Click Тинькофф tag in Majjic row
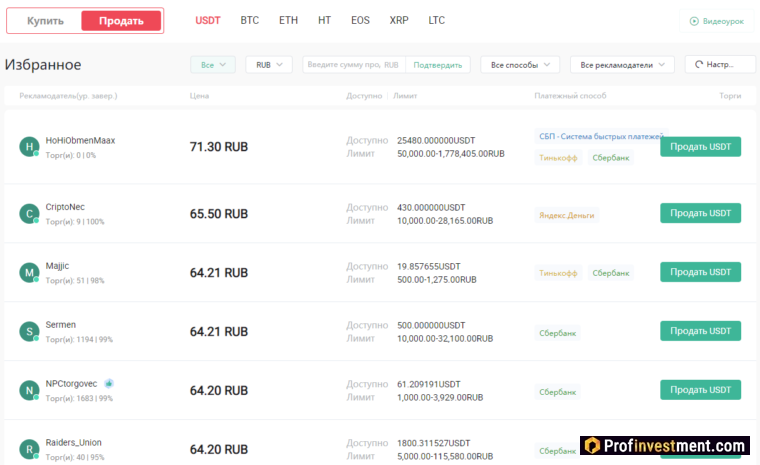 tap(558, 273)
